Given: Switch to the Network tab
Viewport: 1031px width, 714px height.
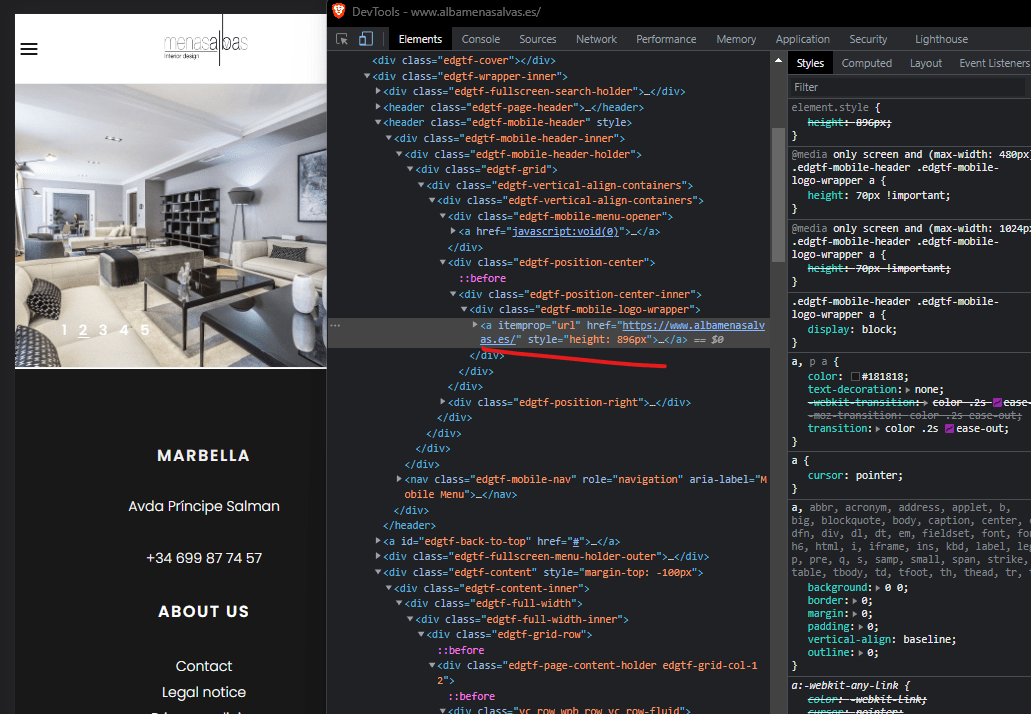Looking at the screenshot, I should [x=596, y=39].
